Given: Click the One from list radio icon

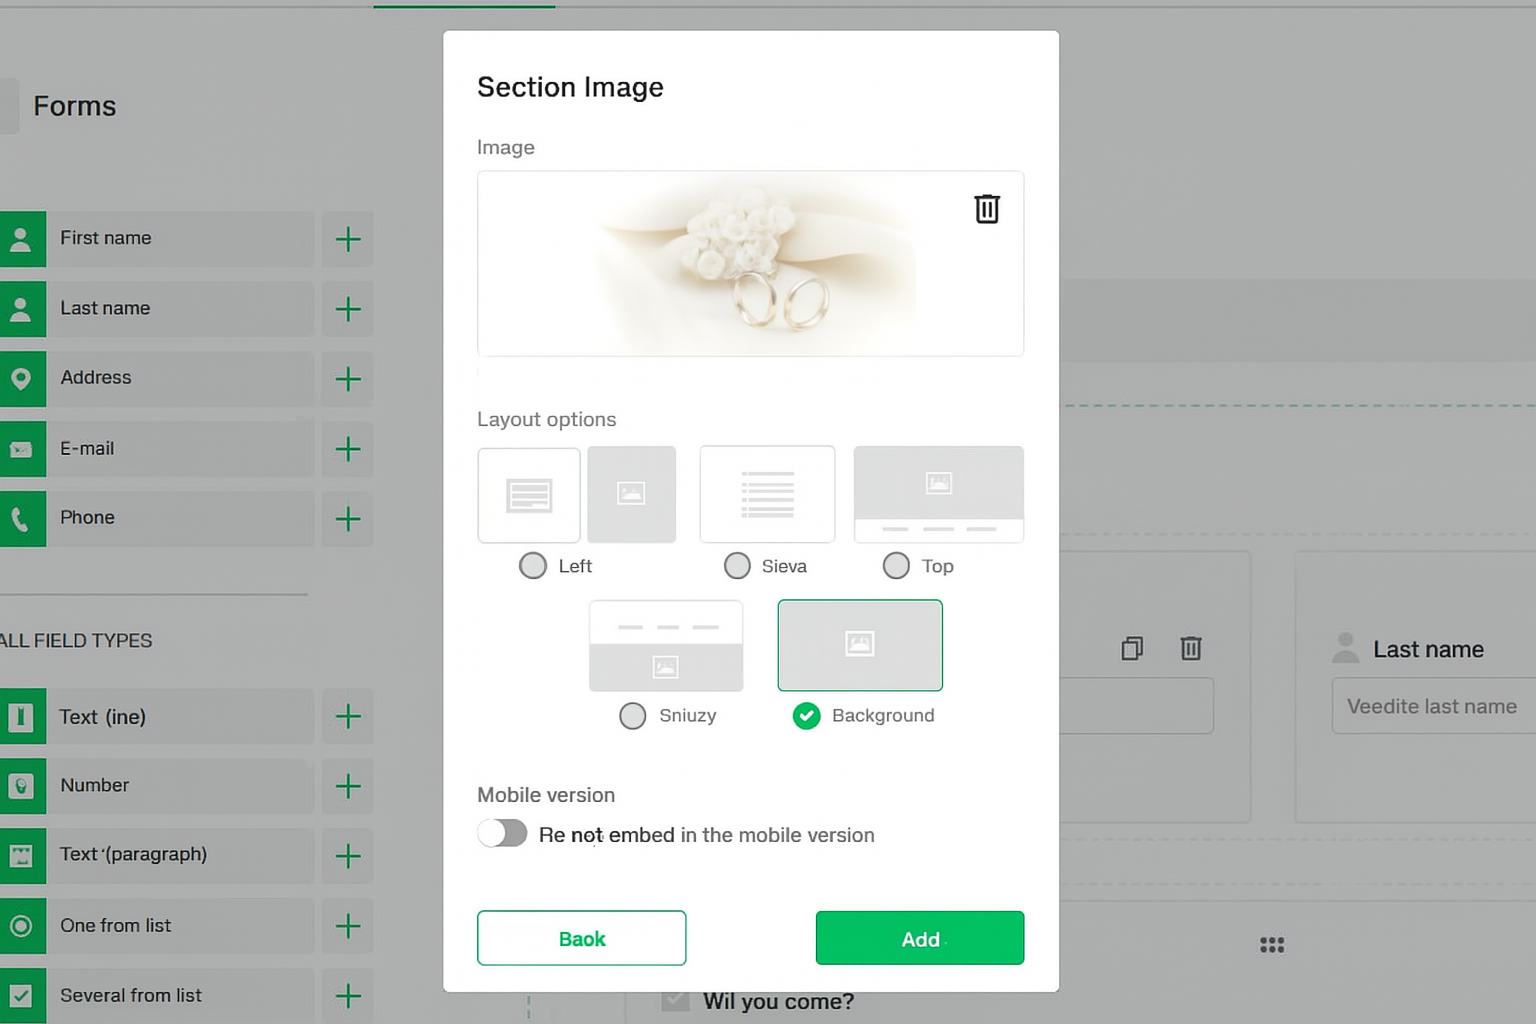Looking at the screenshot, I should (x=21, y=926).
